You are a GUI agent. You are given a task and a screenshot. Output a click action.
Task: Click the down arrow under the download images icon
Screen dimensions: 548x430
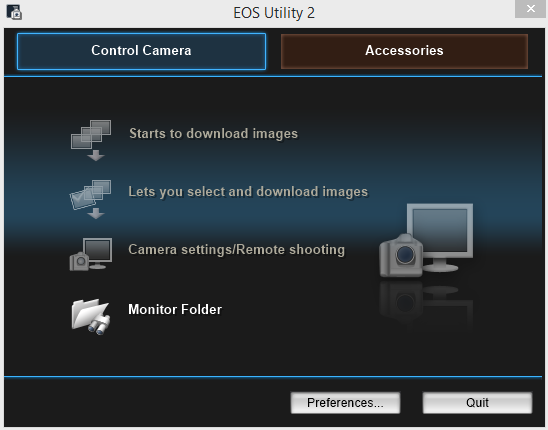pos(96,156)
